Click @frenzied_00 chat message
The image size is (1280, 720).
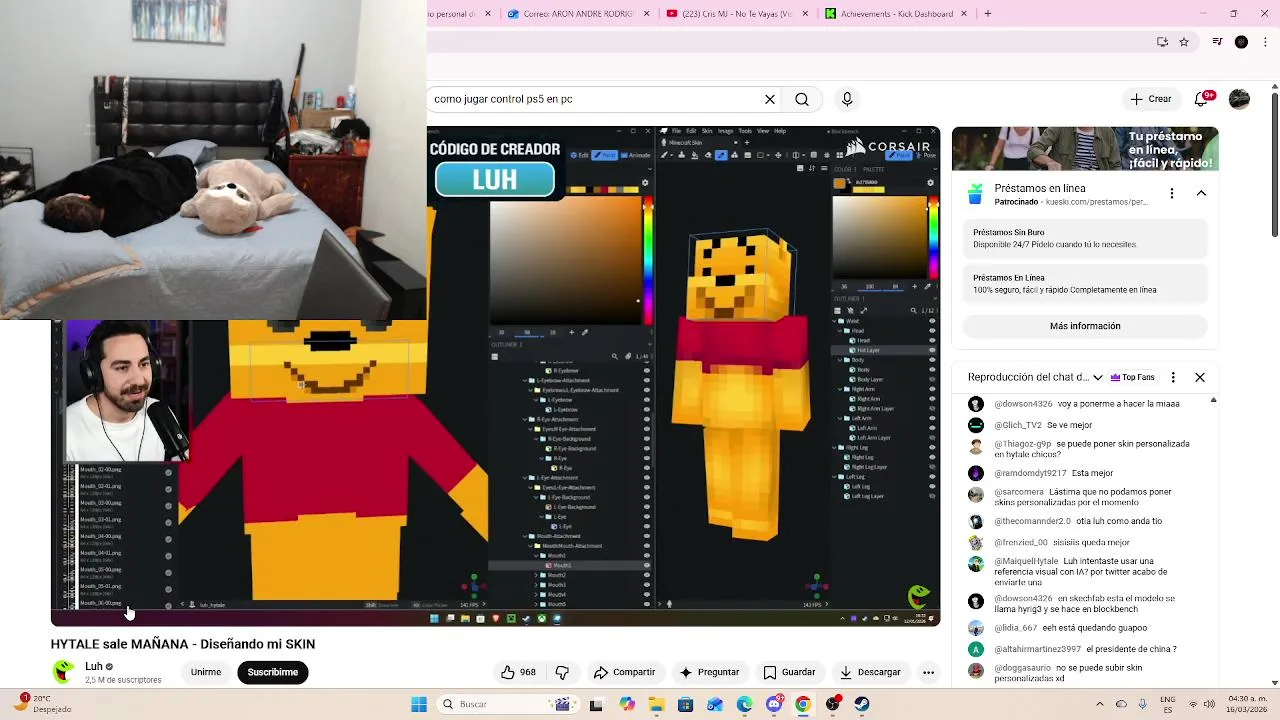[x=1048, y=543]
